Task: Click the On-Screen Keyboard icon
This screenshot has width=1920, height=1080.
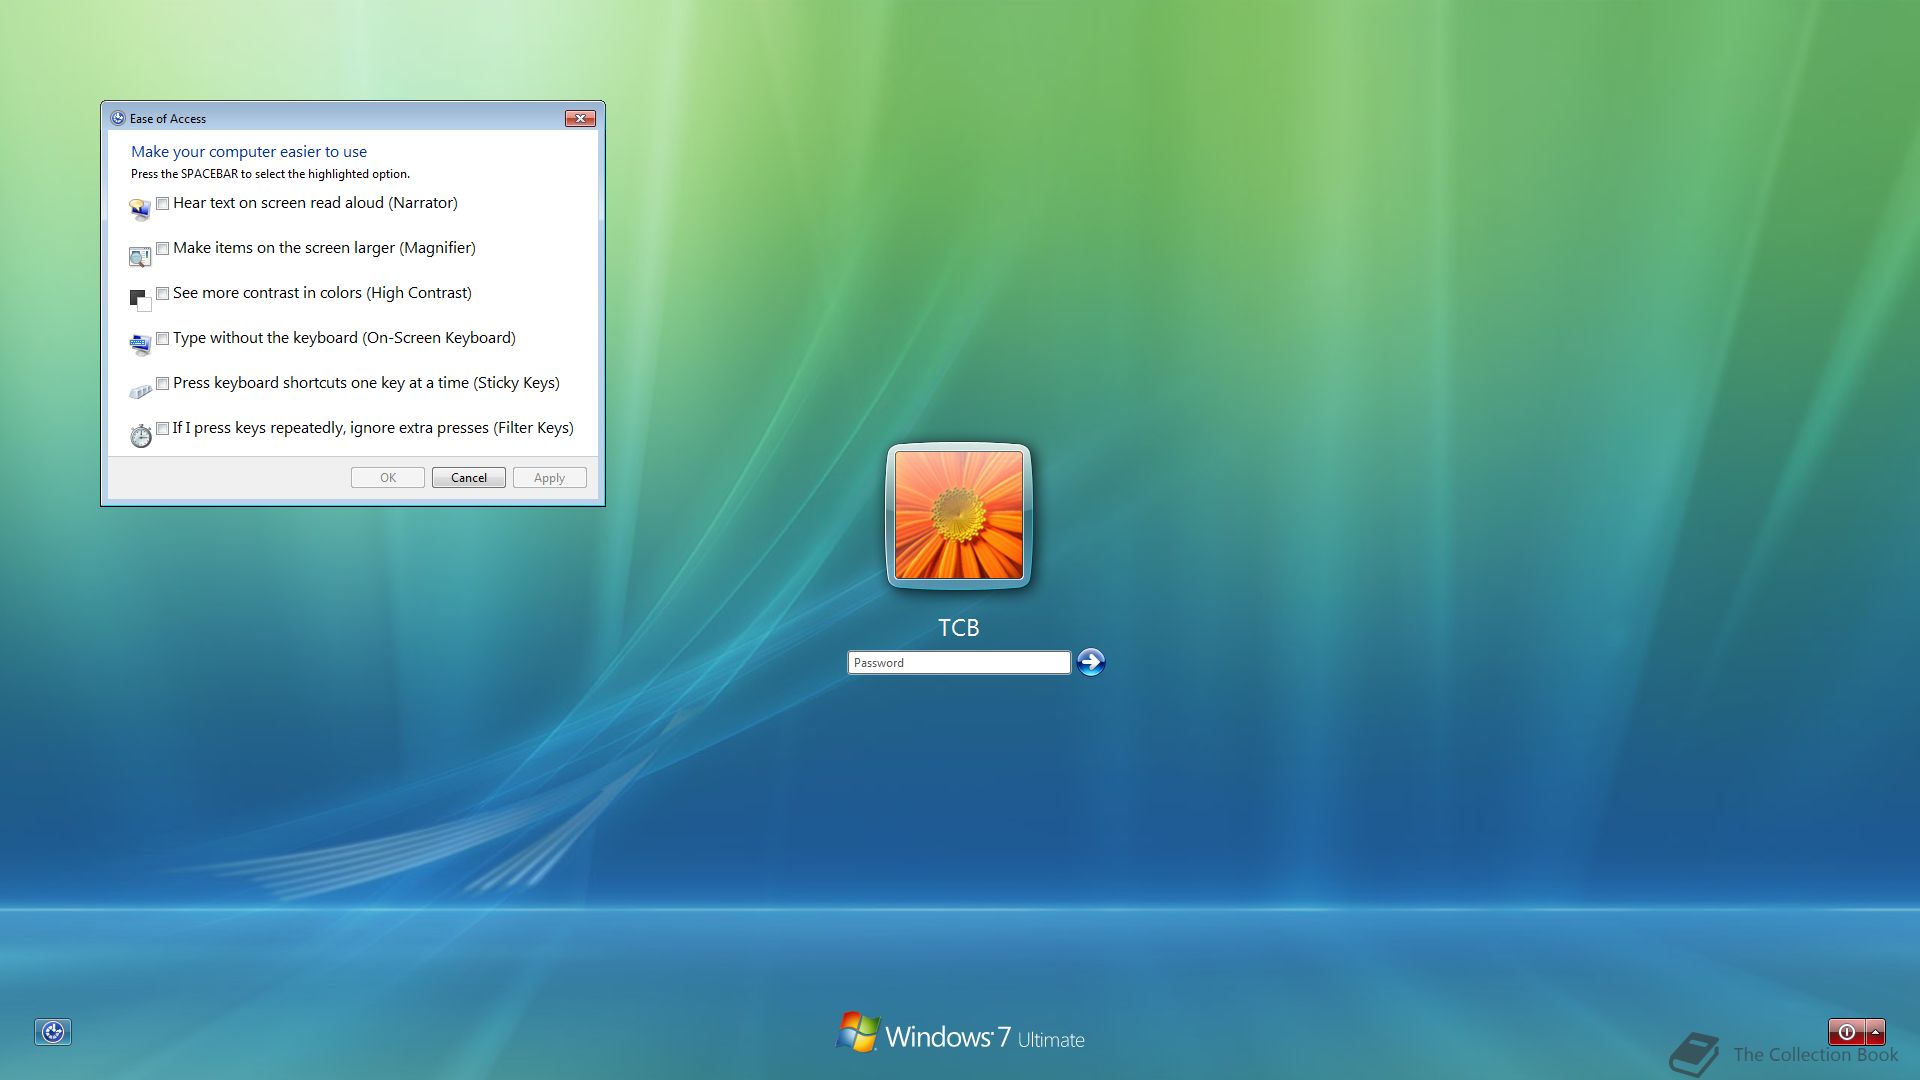Action: click(x=140, y=346)
